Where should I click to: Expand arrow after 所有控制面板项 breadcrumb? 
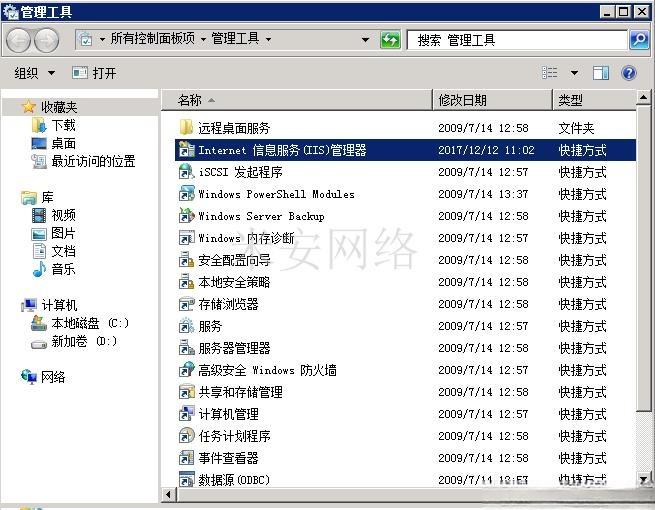[203, 40]
